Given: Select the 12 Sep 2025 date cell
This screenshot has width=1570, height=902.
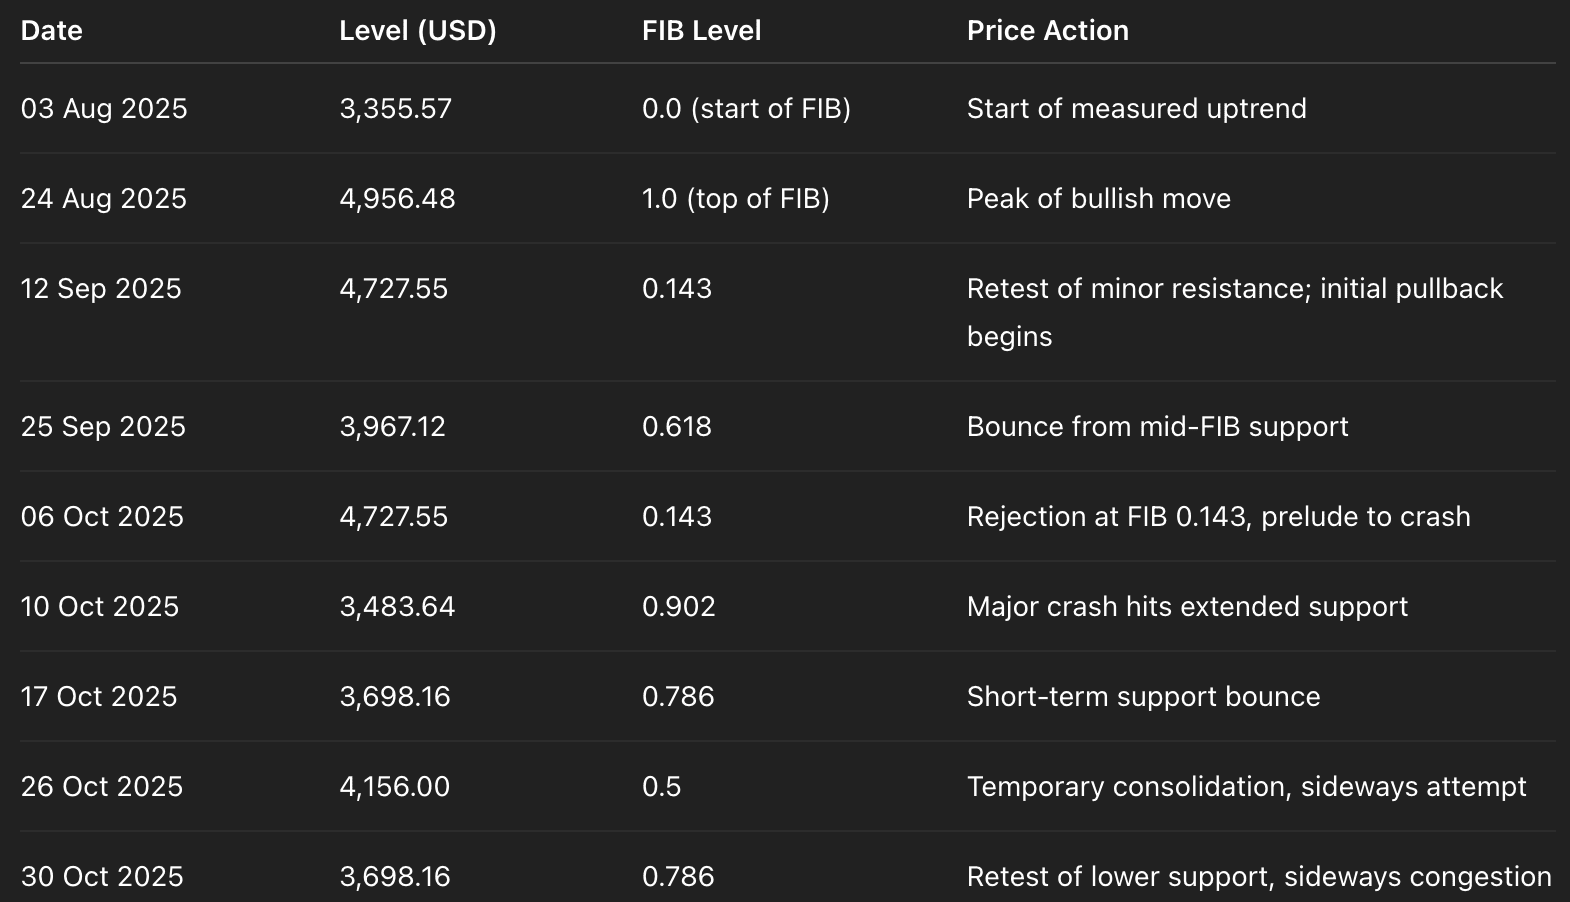Looking at the screenshot, I should pyautogui.click(x=101, y=289).
